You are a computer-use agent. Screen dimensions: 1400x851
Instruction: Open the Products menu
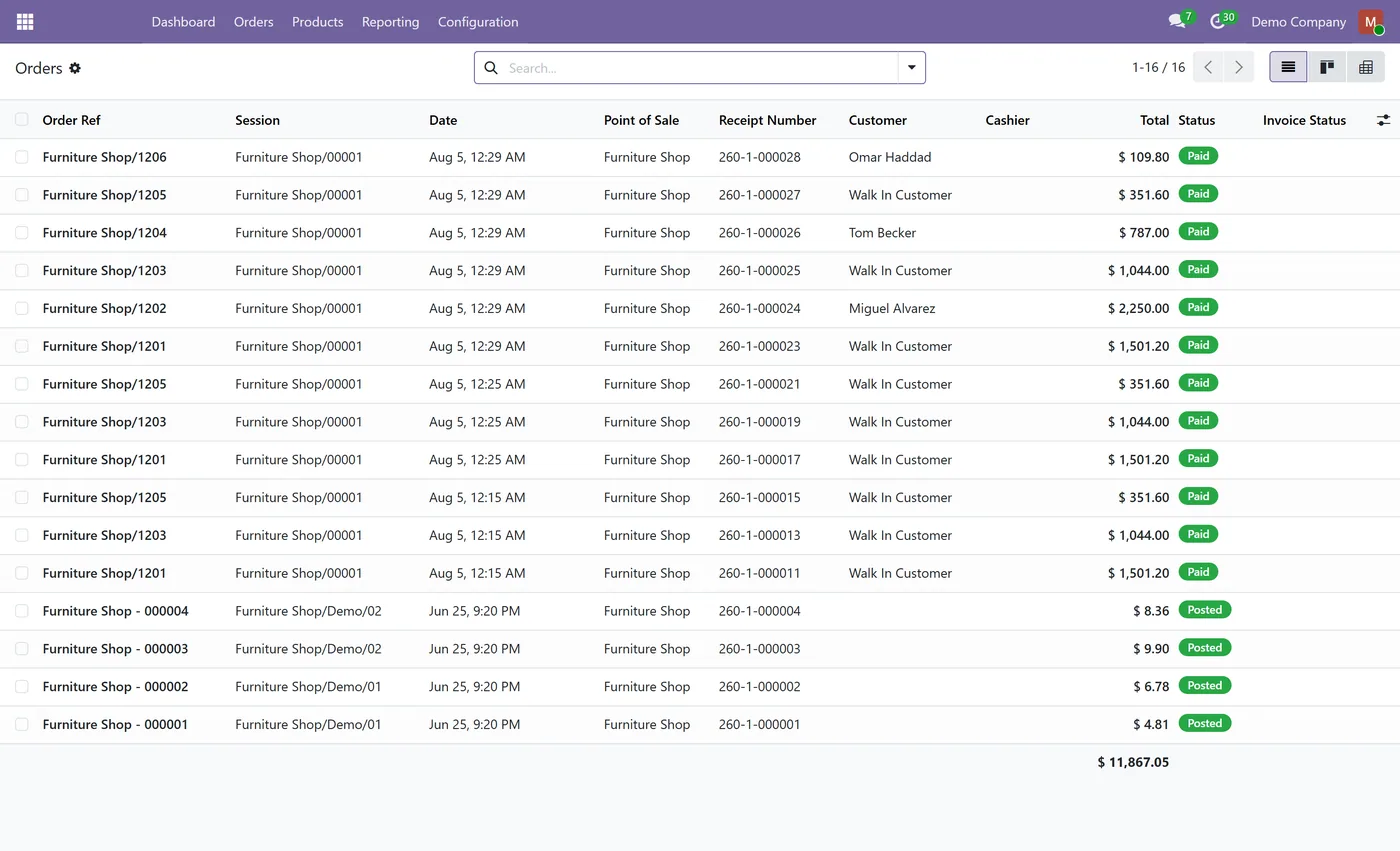pyautogui.click(x=317, y=21)
